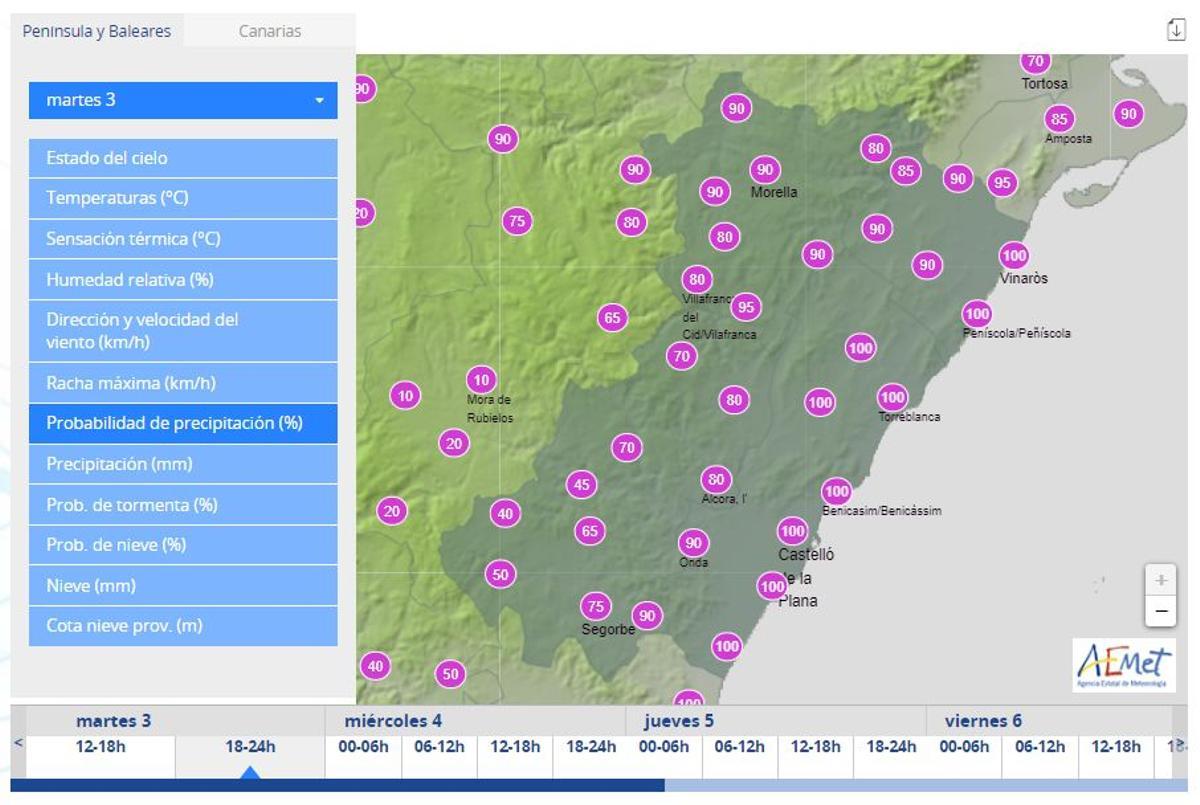The image size is (1200, 805).
Task: Select "Temperaturas (°C)" in the sidebar
Action: click(x=183, y=198)
